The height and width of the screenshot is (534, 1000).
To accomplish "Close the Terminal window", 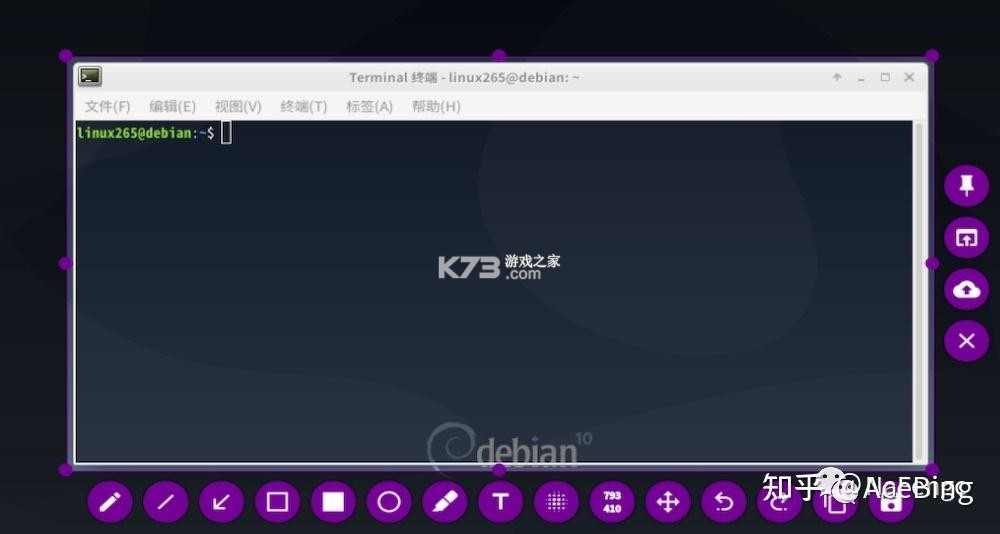I will tap(909, 77).
